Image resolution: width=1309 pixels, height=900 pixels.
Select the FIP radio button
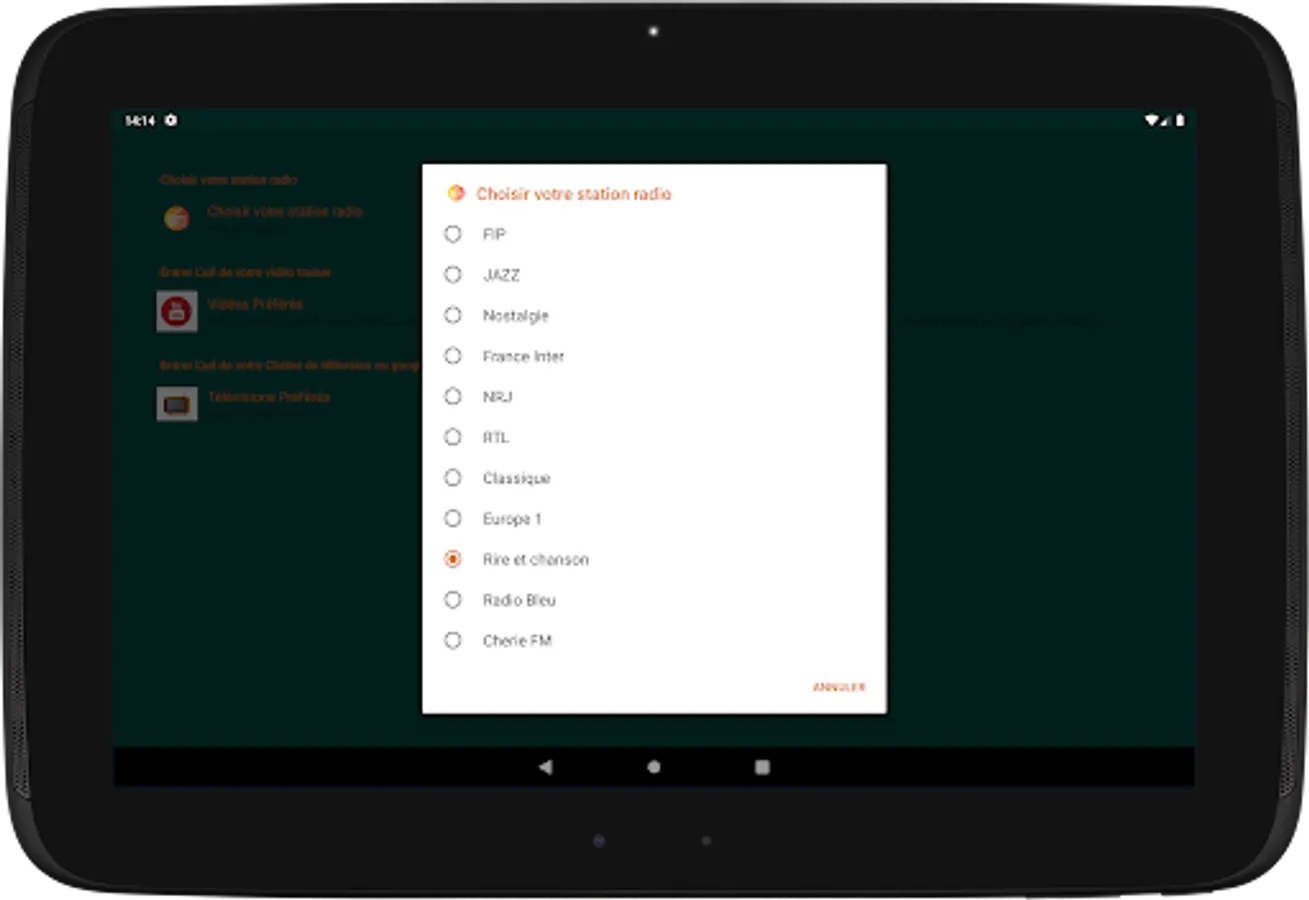[x=453, y=234]
